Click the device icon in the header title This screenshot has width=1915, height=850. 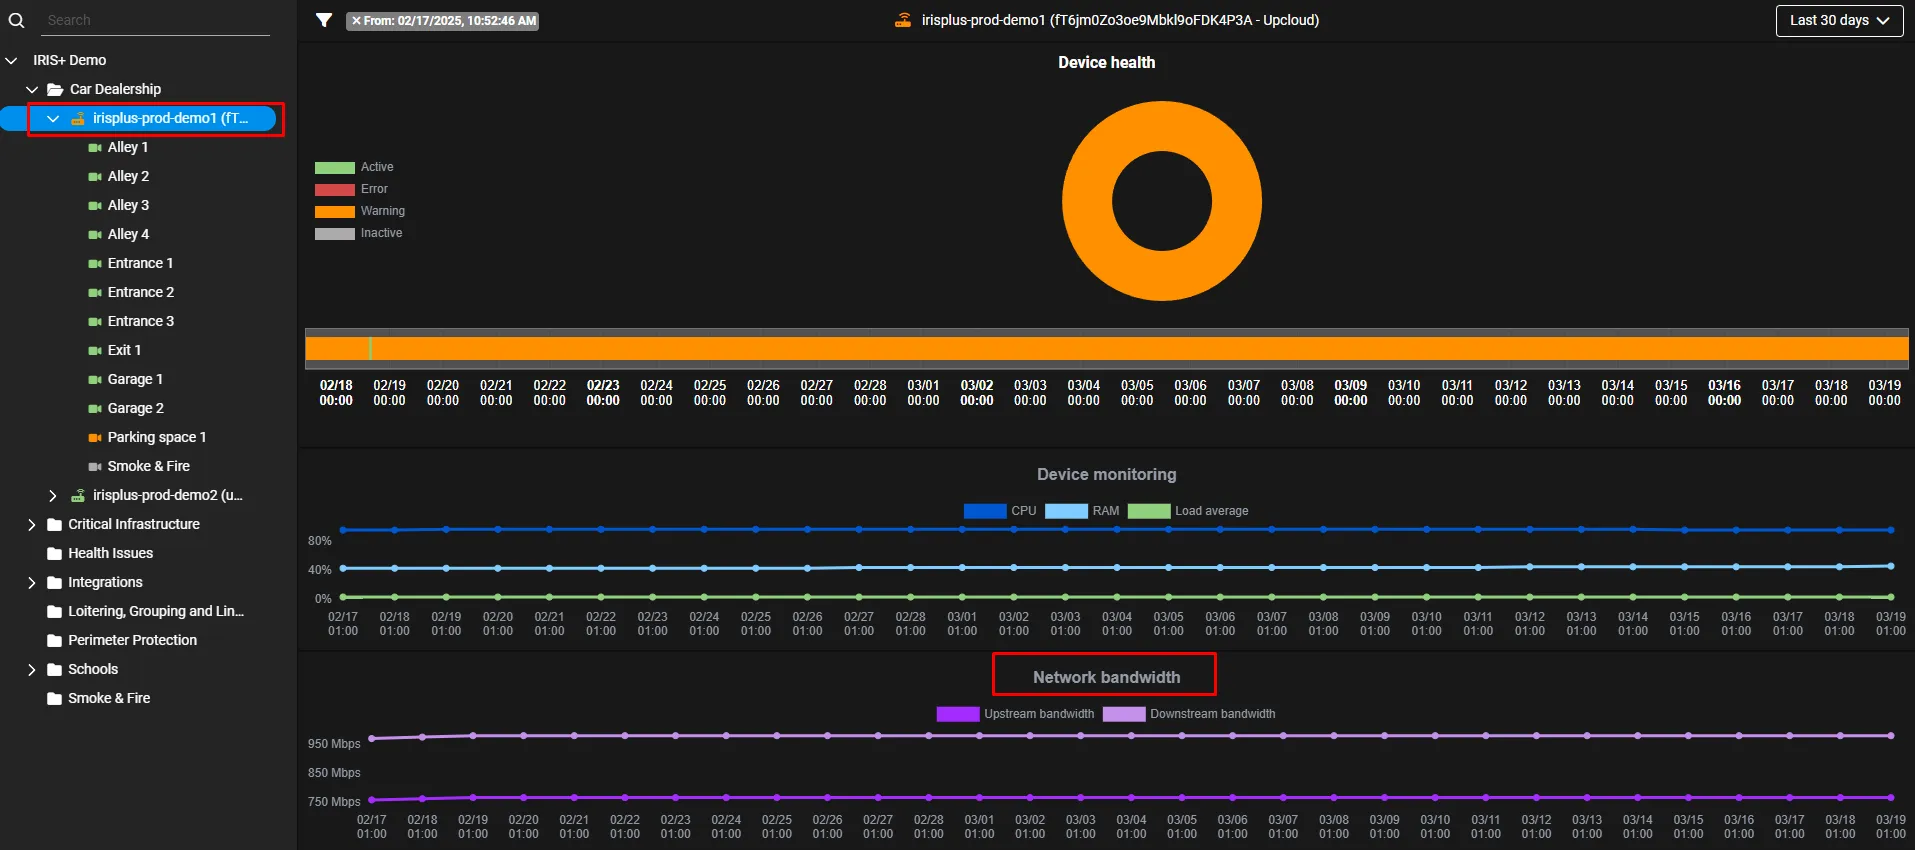[903, 20]
